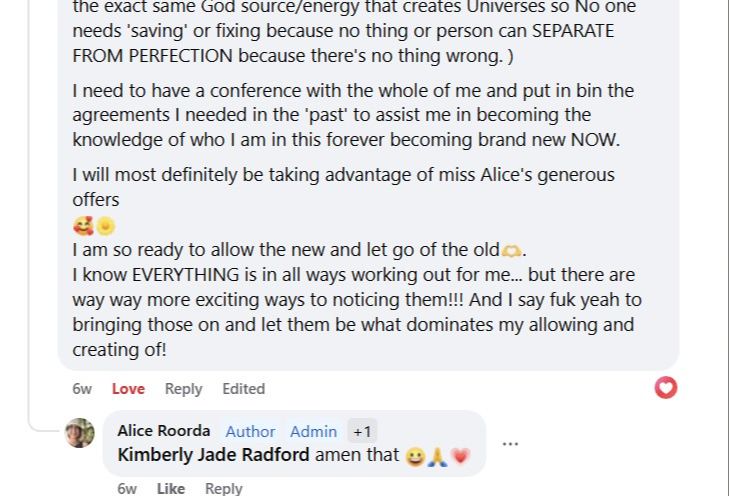Toggle the Love reaction on the long comment
This screenshot has width=729, height=496.
pyautogui.click(x=128, y=389)
